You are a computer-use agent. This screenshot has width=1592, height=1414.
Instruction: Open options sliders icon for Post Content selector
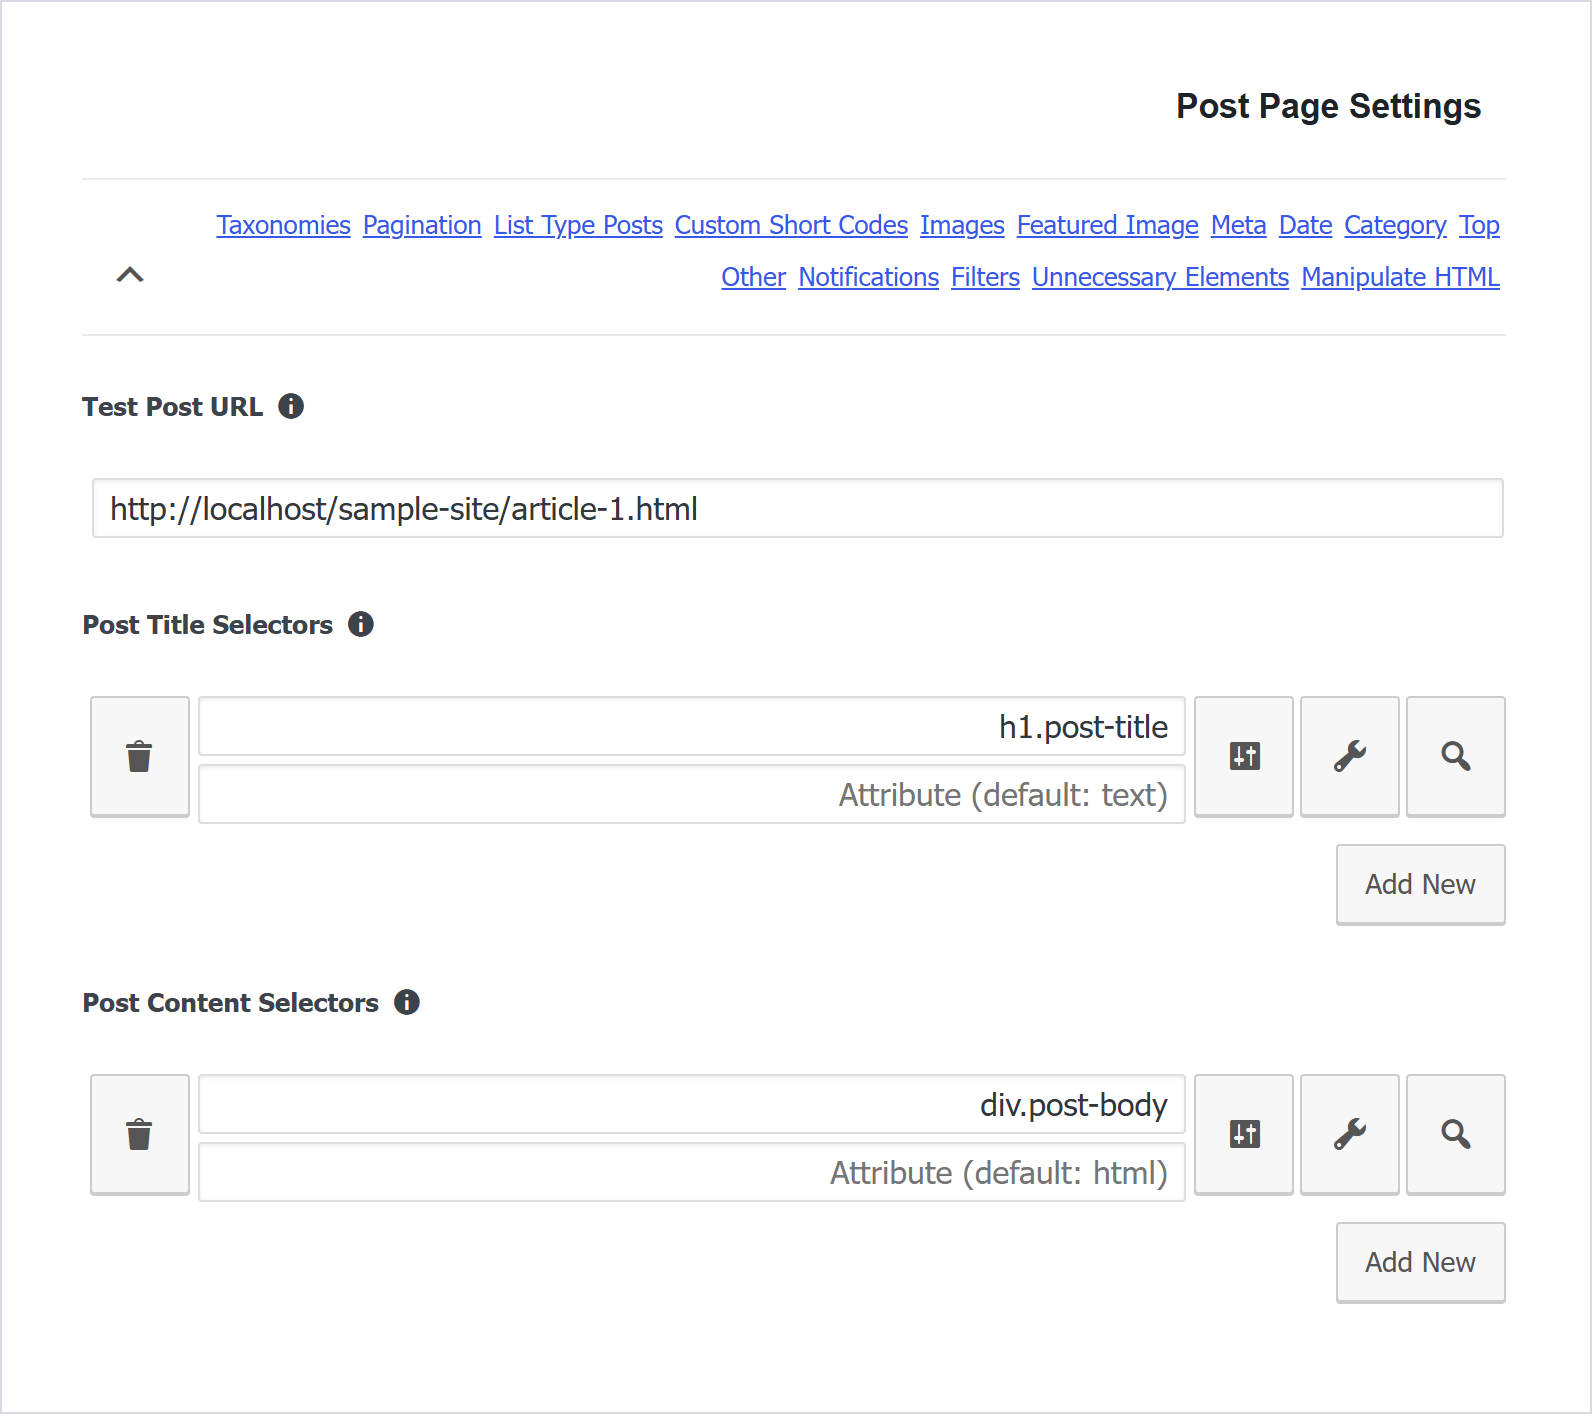coord(1244,1134)
